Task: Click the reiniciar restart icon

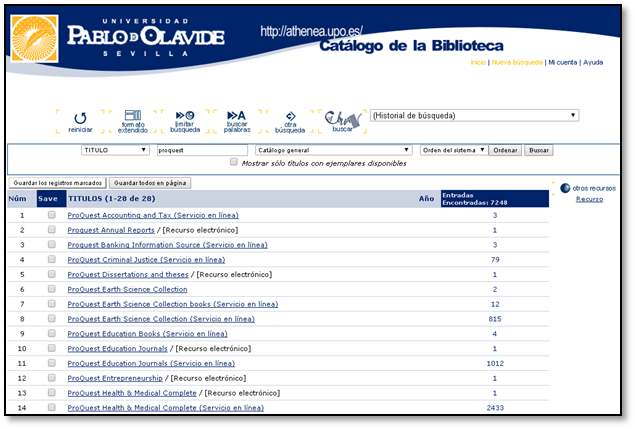Action: tap(80, 117)
